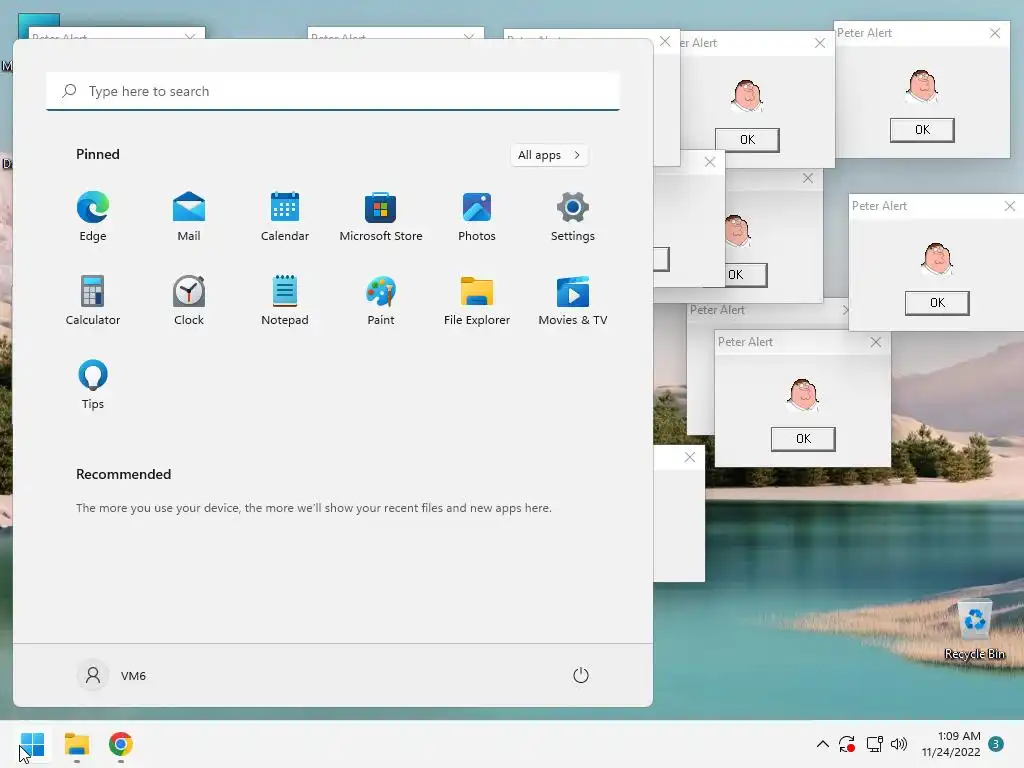The width and height of the screenshot is (1024, 768).
Task: Open the Tips app
Action: (x=93, y=385)
